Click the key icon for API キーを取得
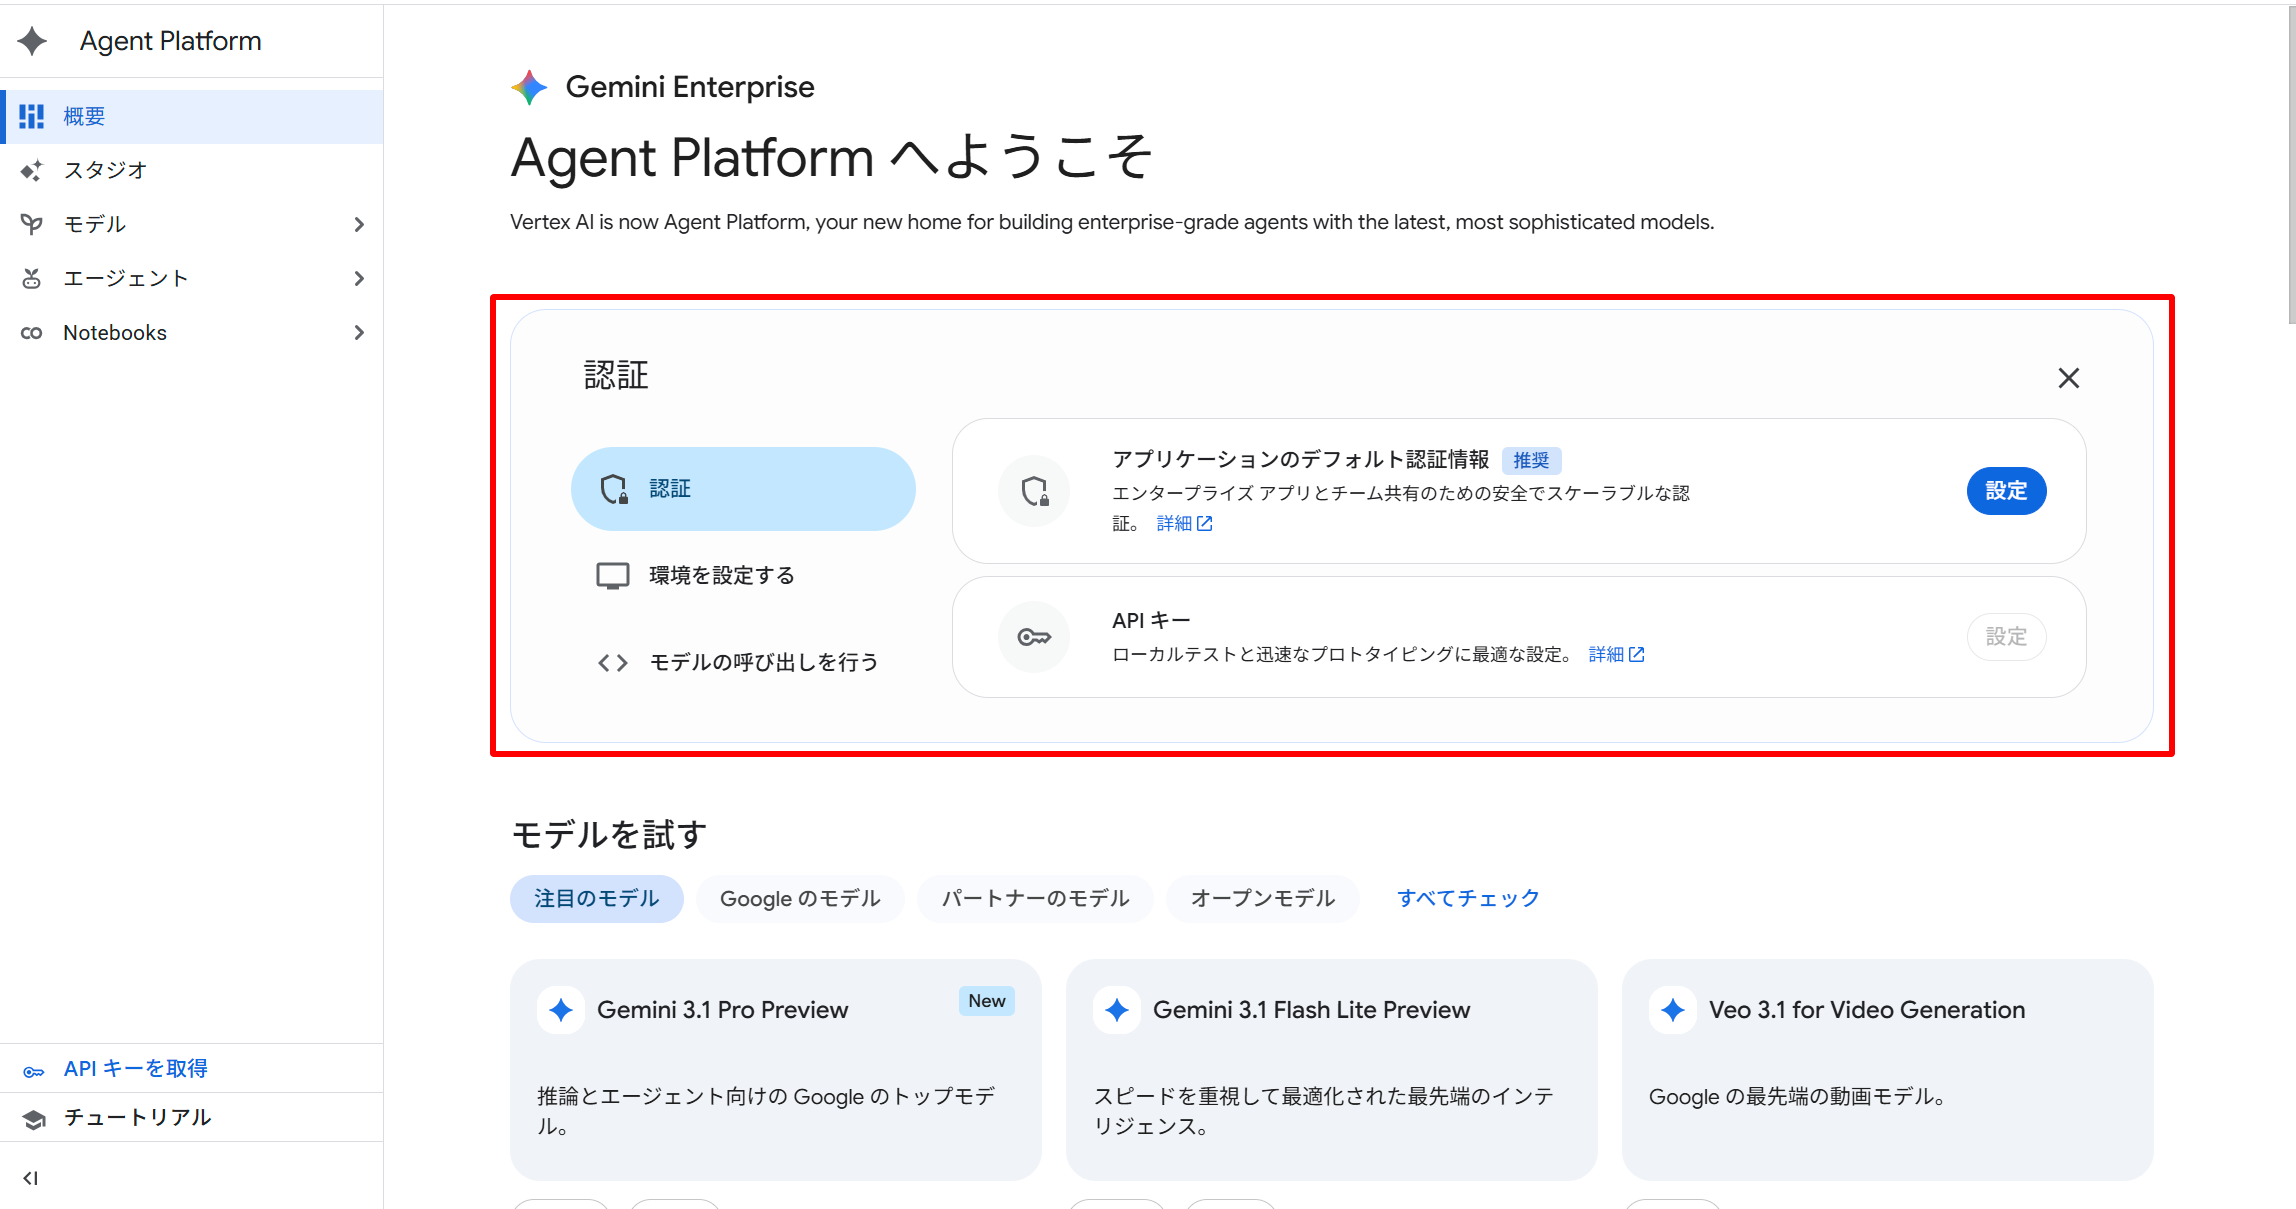 pyautogui.click(x=34, y=1071)
